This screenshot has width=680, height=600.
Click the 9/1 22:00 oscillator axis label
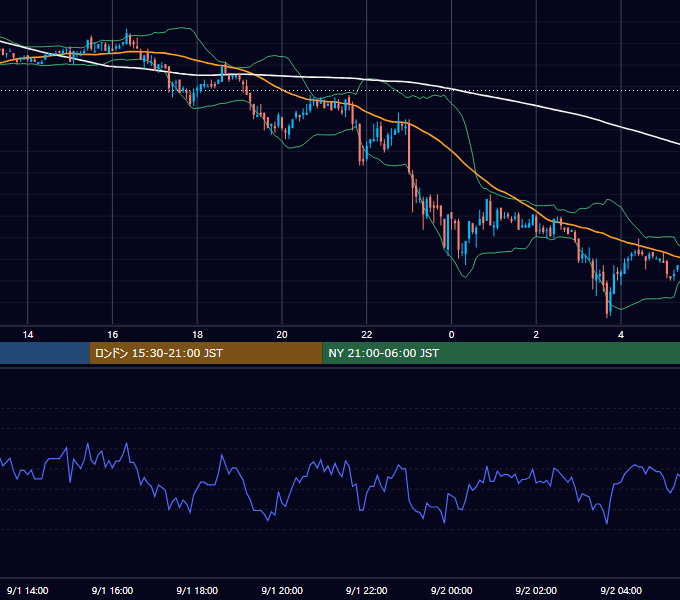click(x=367, y=590)
